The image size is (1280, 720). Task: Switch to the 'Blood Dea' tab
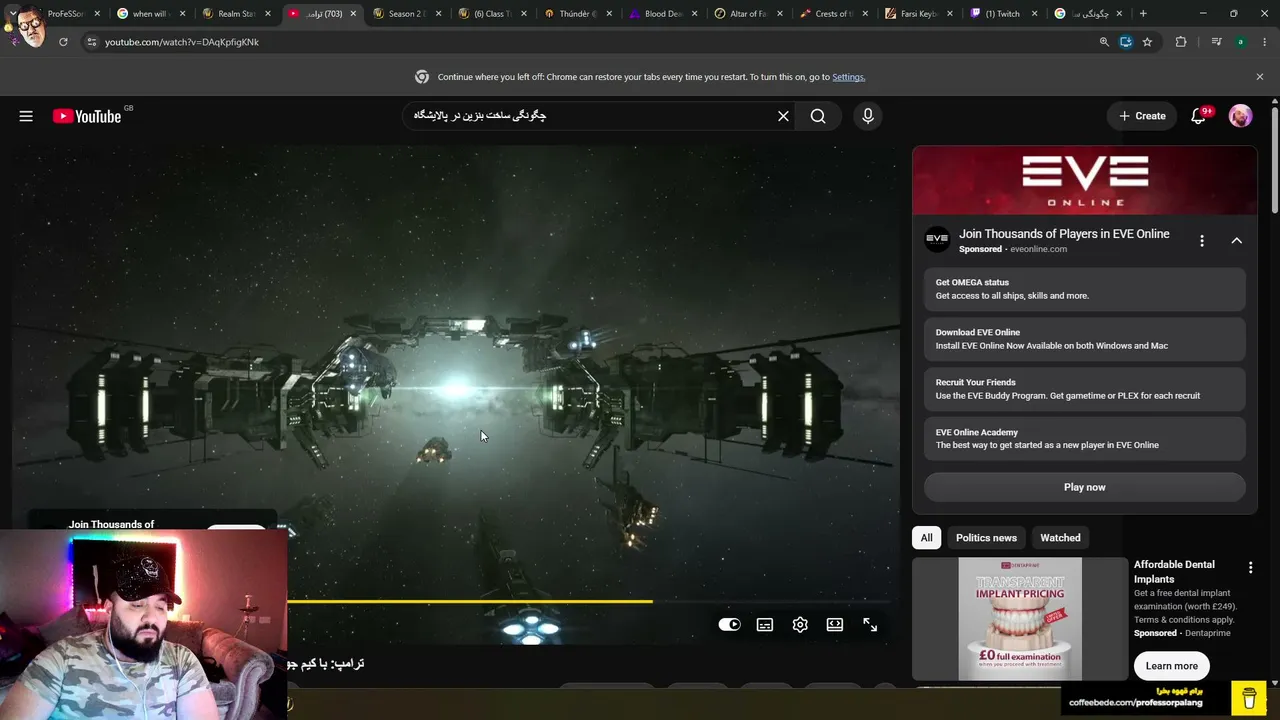663,14
